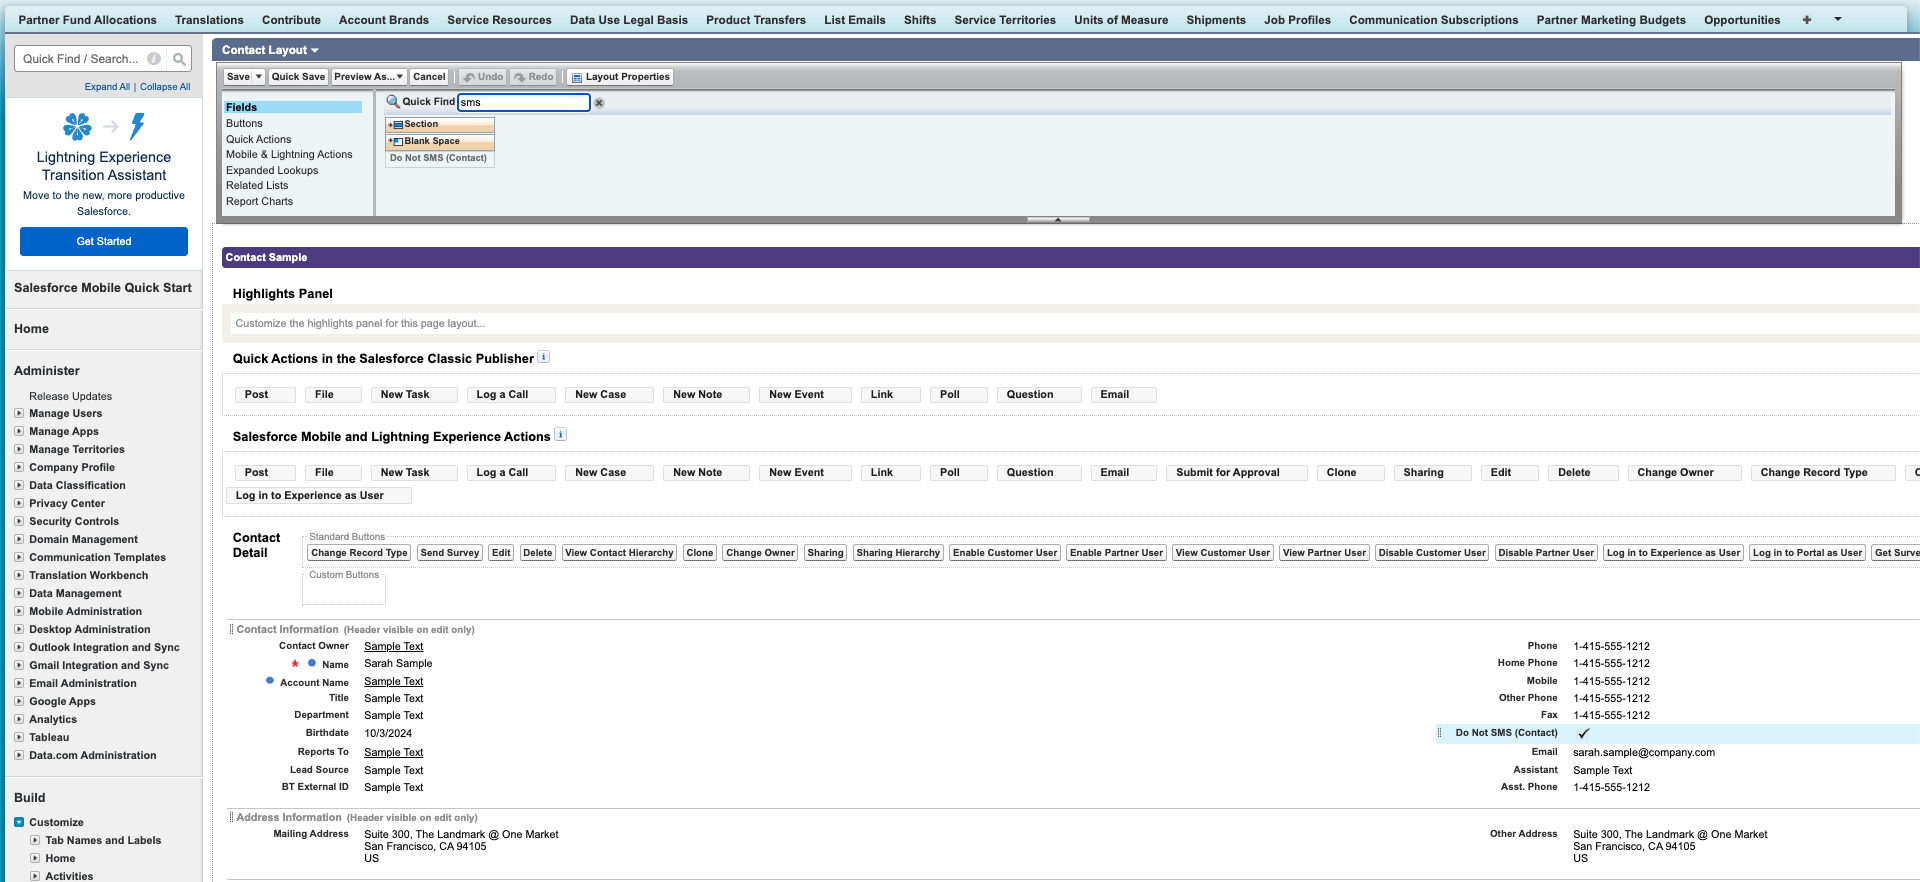Click the Reports To Sample Text link

tap(393, 753)
